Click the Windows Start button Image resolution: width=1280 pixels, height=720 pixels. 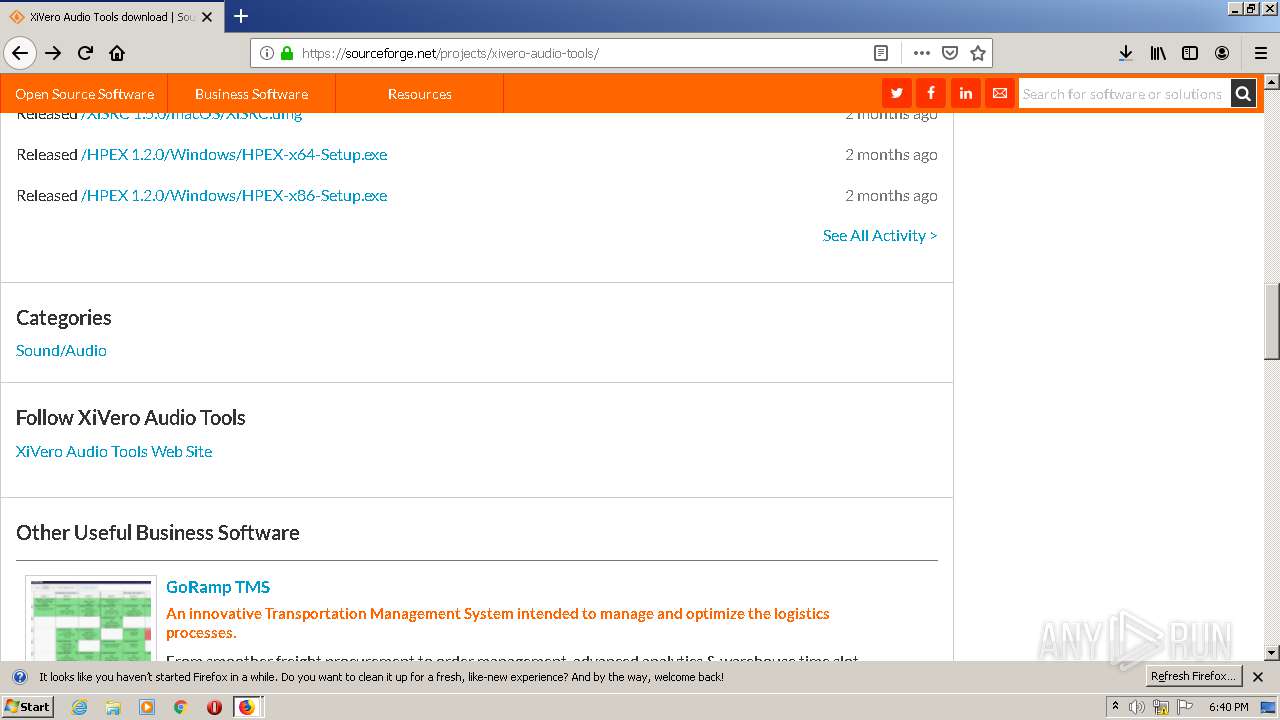click(28, 707)
